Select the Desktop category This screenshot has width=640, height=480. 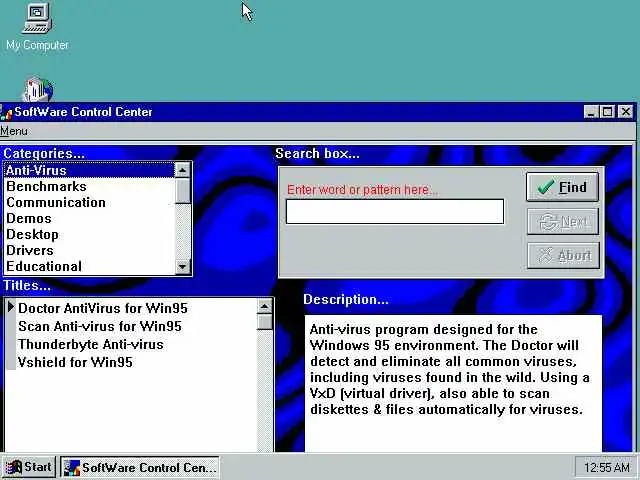click(x=89, y=234)
